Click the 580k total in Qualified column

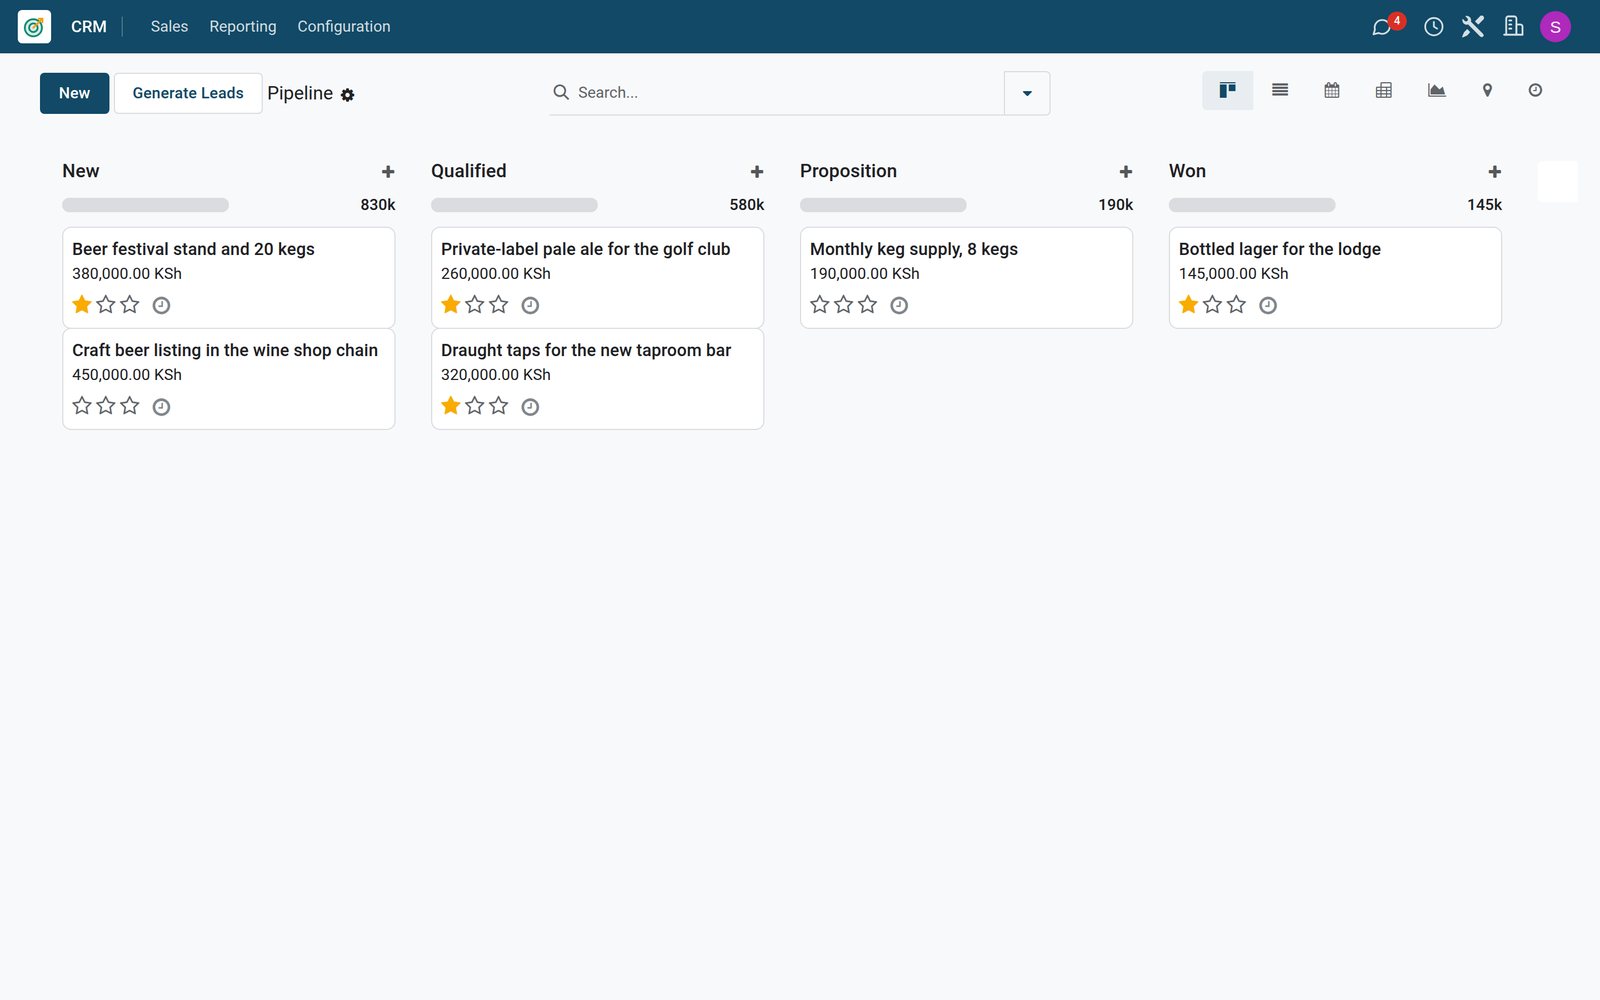coord(747,205)
